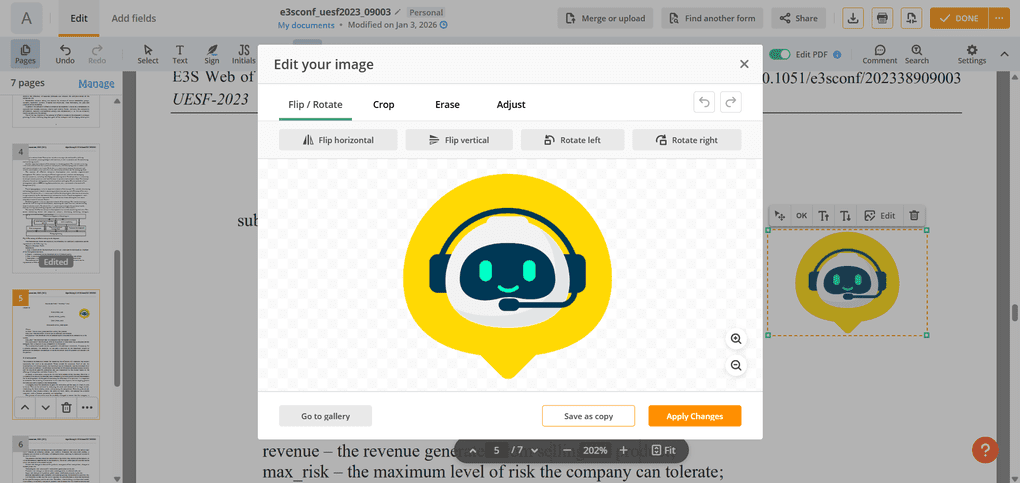Choose the Select arrow tool

point(148,54)
